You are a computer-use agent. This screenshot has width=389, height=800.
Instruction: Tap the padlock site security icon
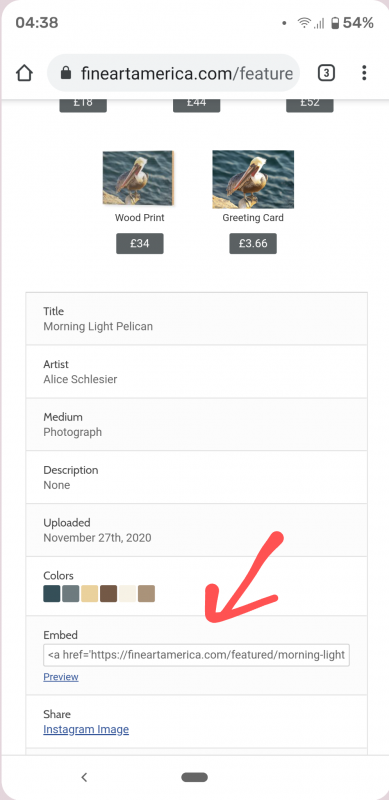point(65,73)
